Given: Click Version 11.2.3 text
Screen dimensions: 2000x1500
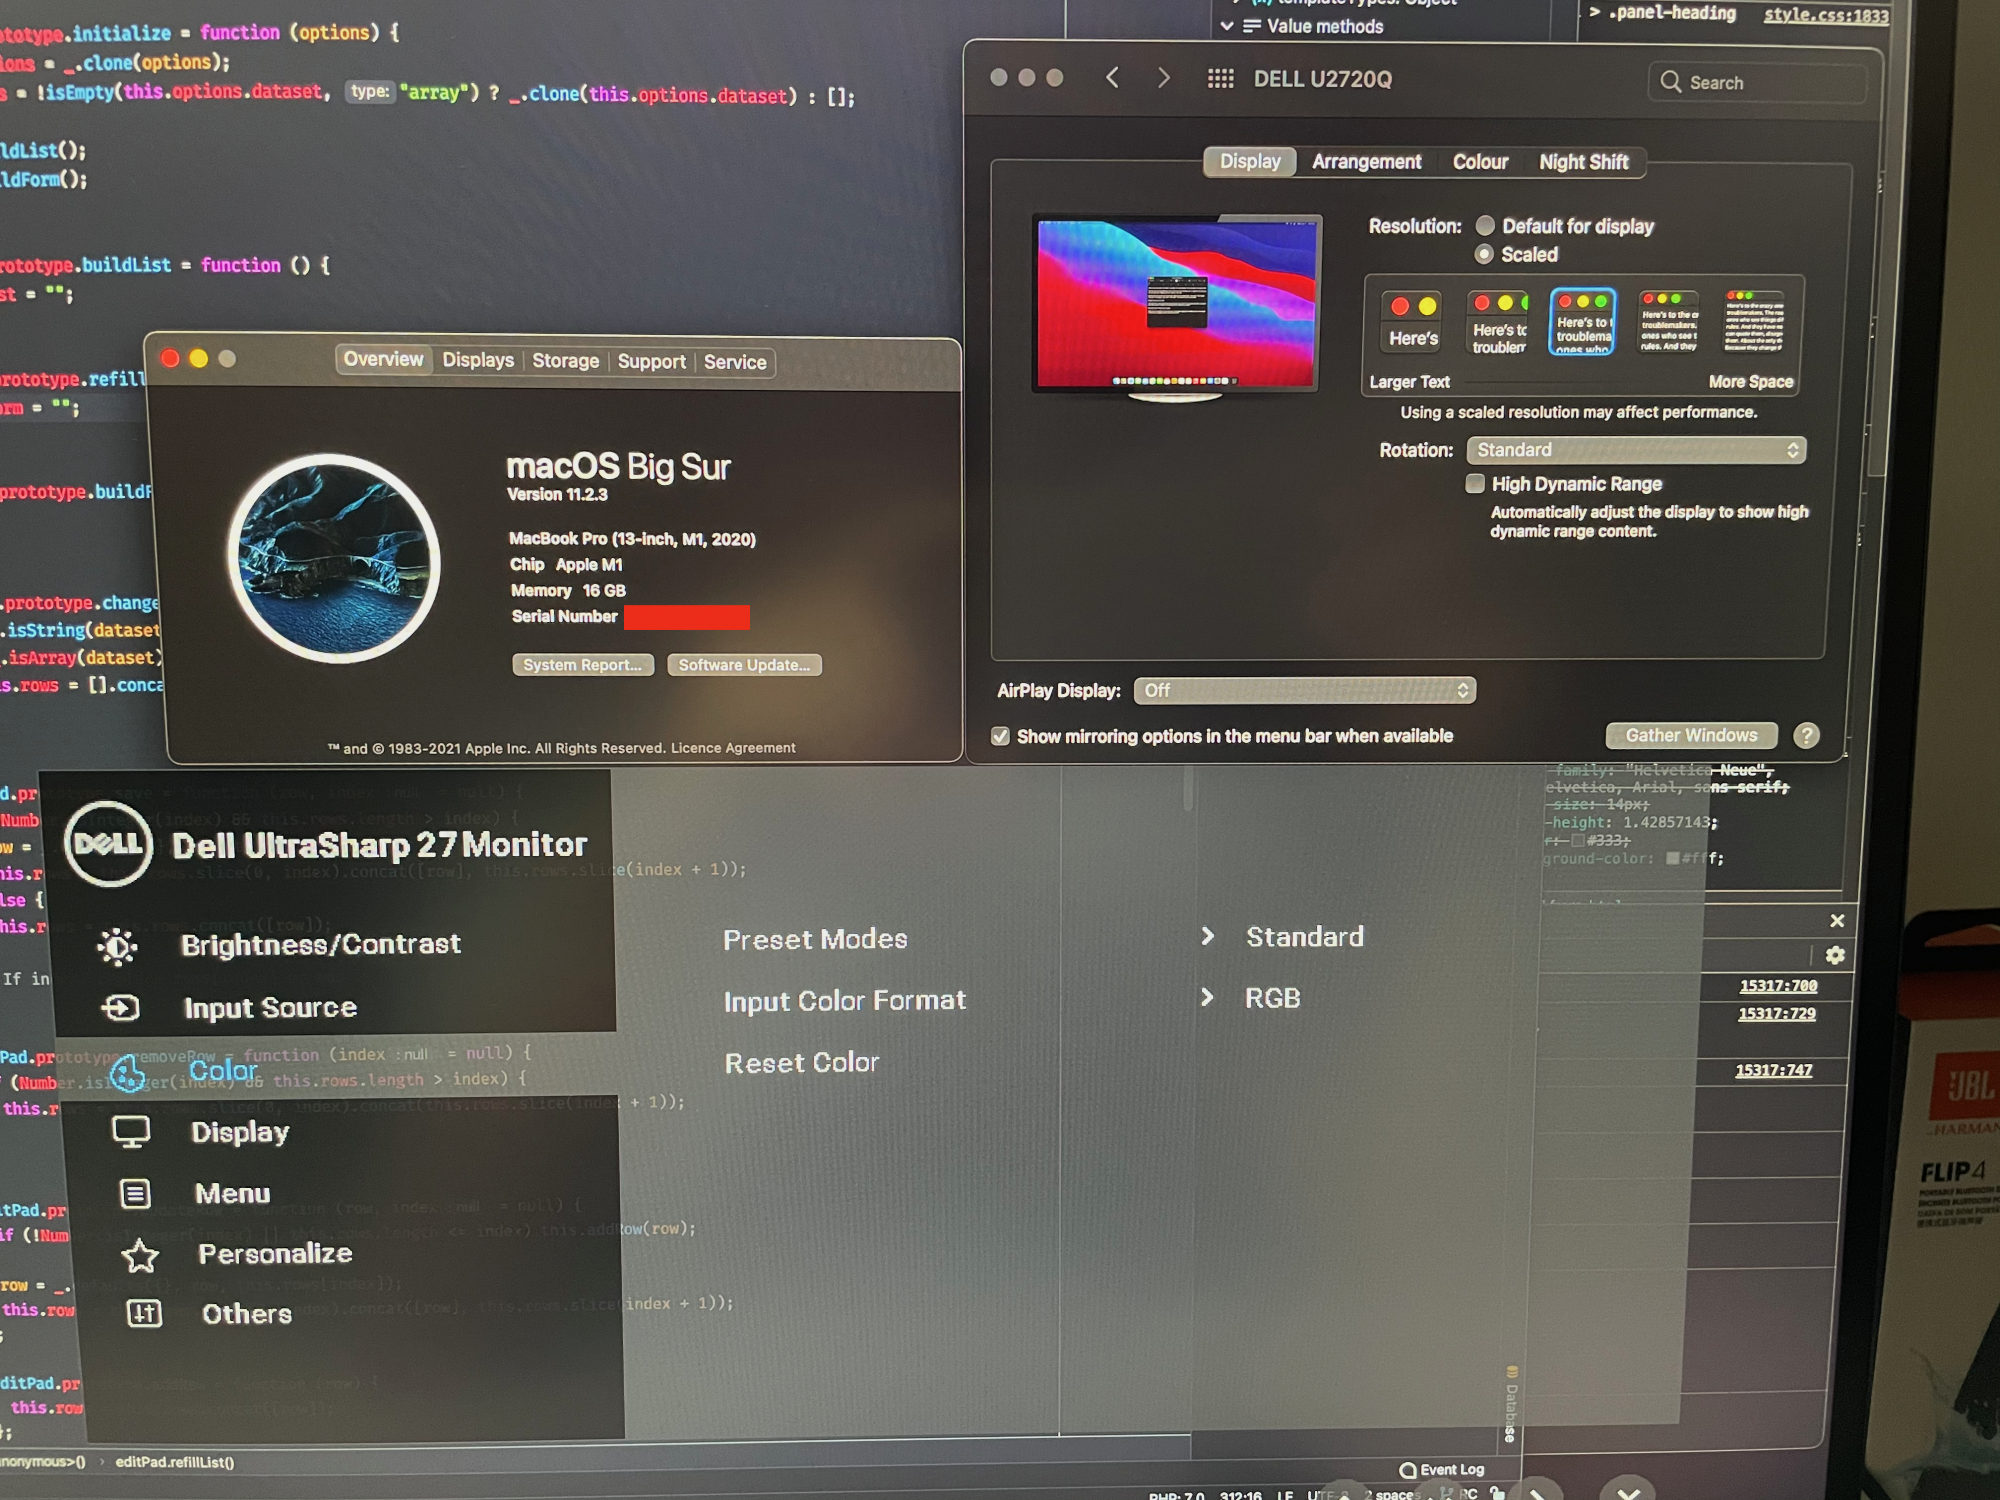Looking at the screenshot, I should click(557, 494).
